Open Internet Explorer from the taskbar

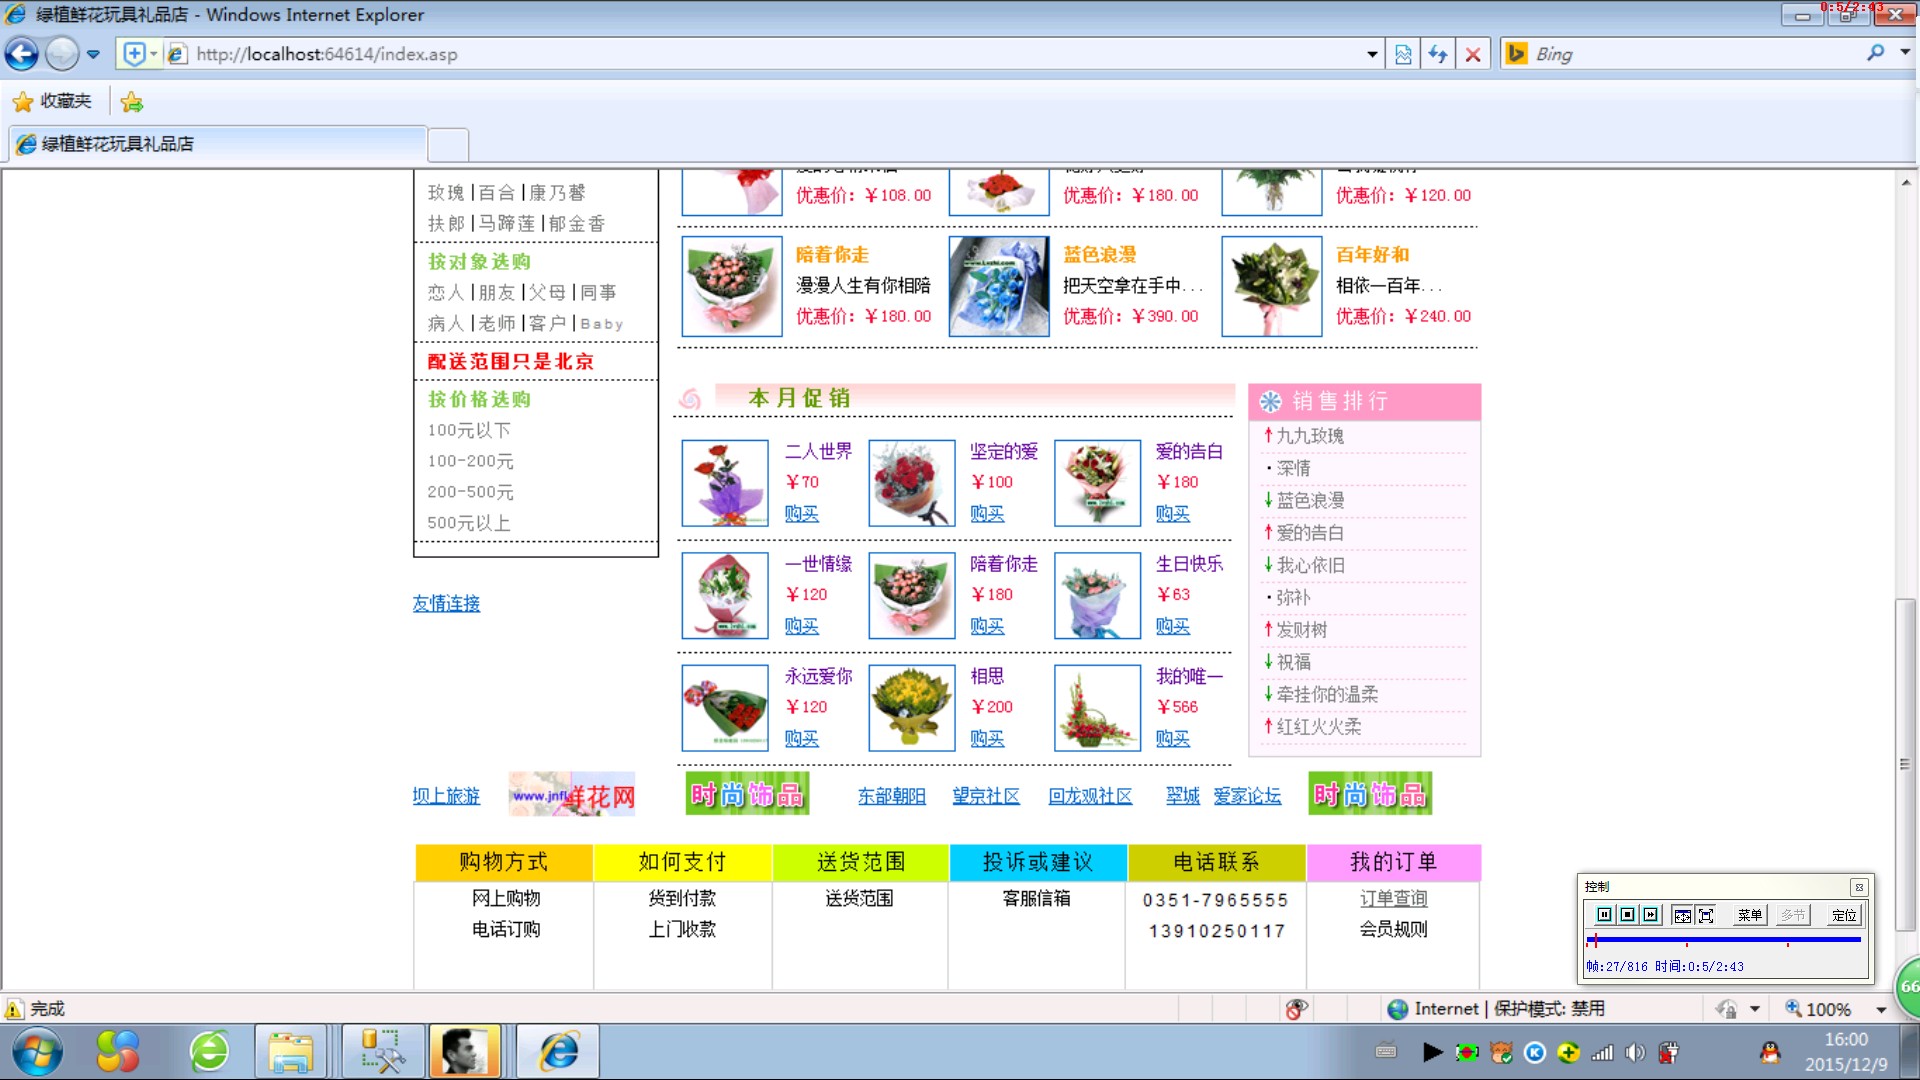pyautogui.click(x=559, y=1051)
